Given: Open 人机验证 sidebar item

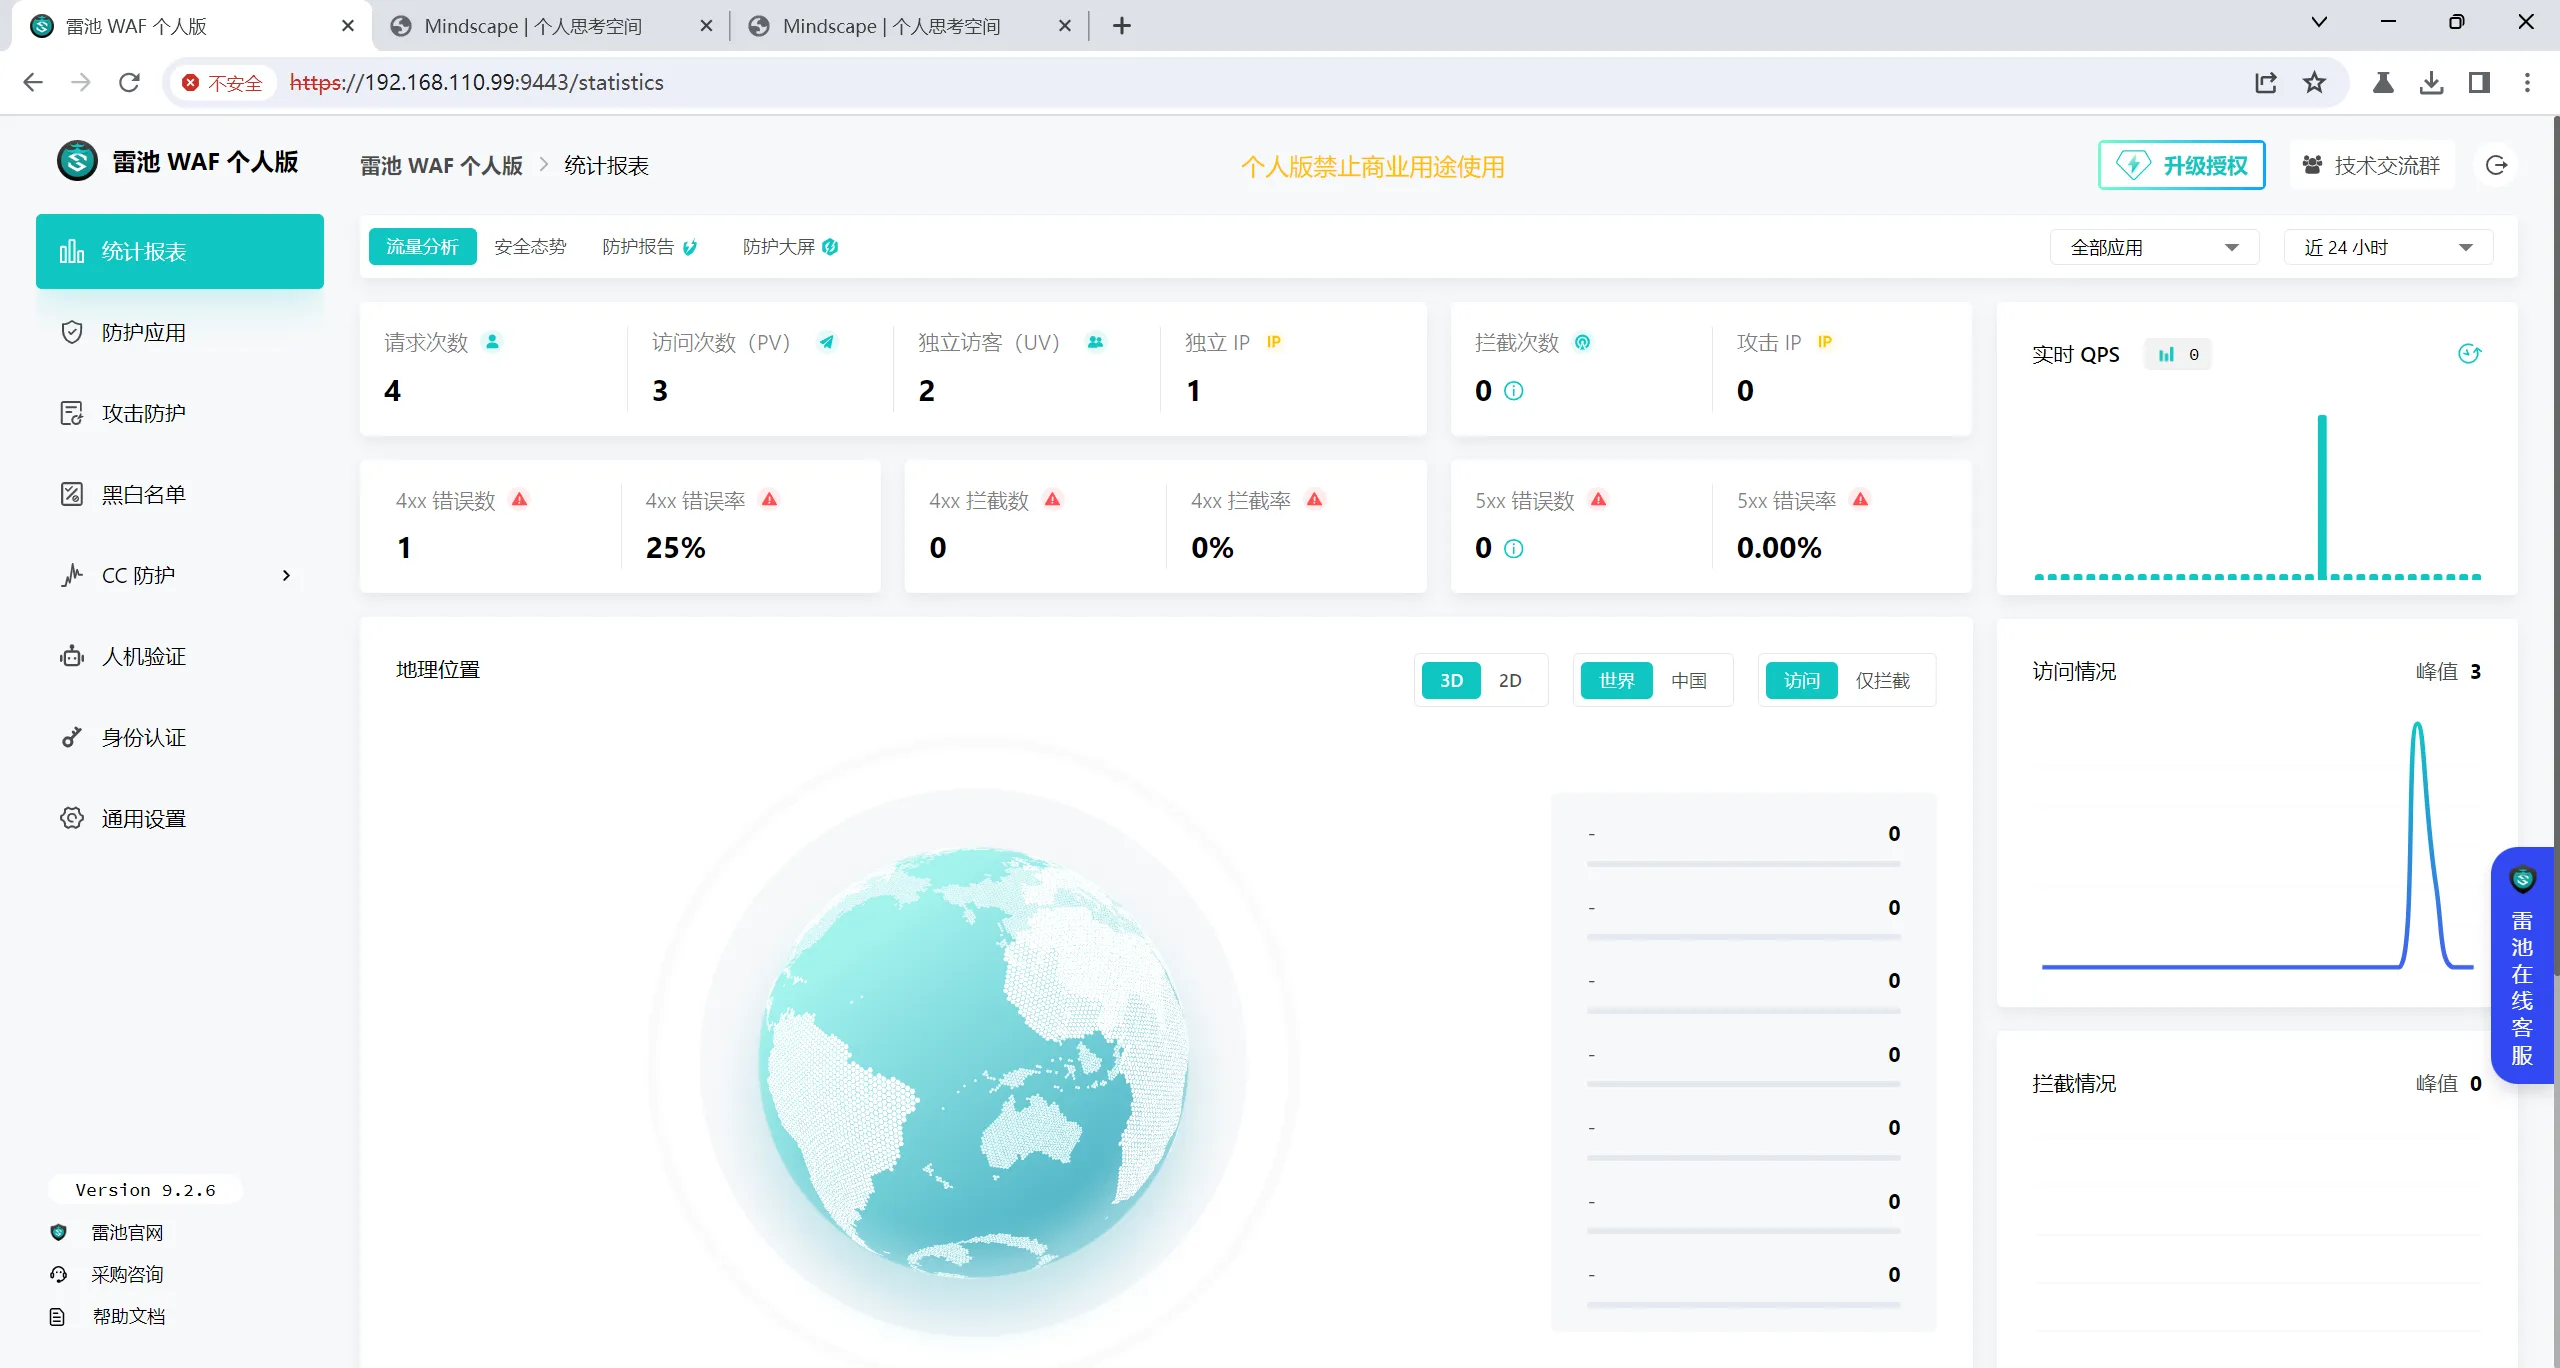Looking at the screenshot, I should point(143,656).
